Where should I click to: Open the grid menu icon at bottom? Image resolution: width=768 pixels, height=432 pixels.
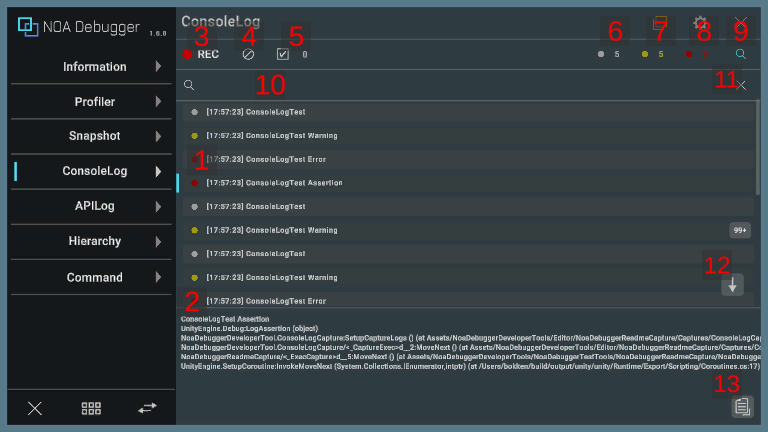91,408
